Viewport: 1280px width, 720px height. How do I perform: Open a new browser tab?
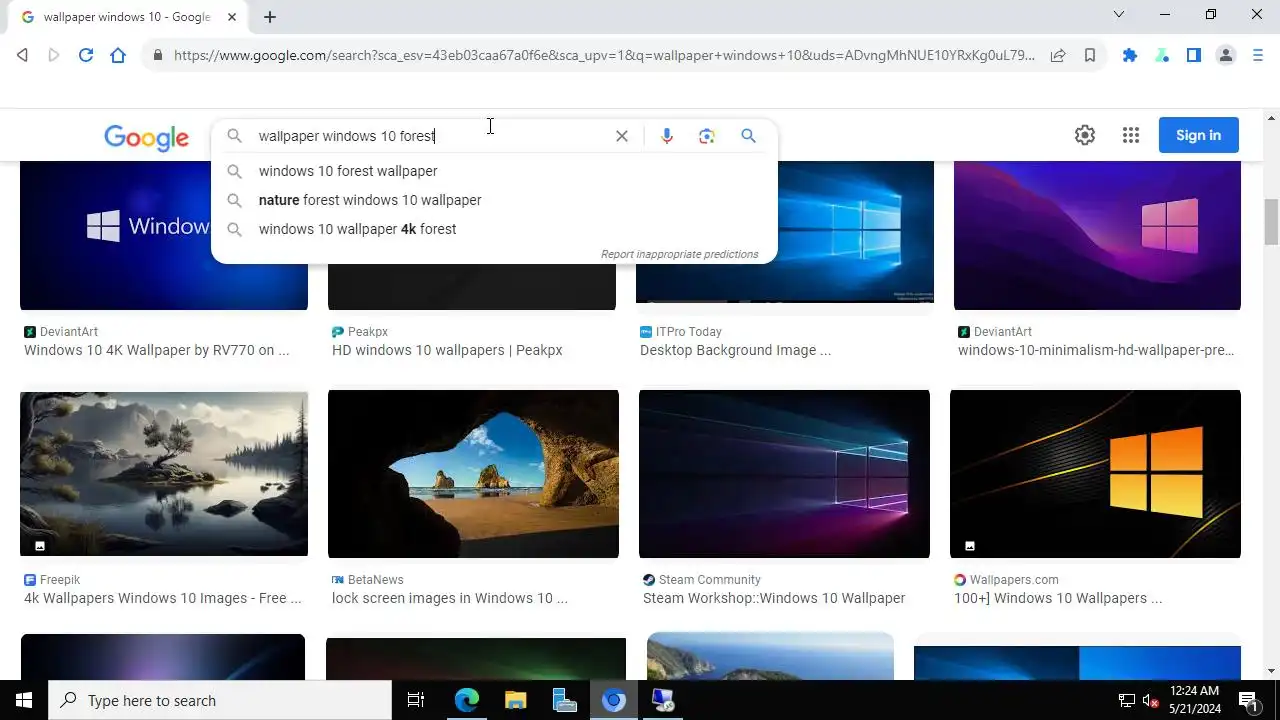[270, 16]
